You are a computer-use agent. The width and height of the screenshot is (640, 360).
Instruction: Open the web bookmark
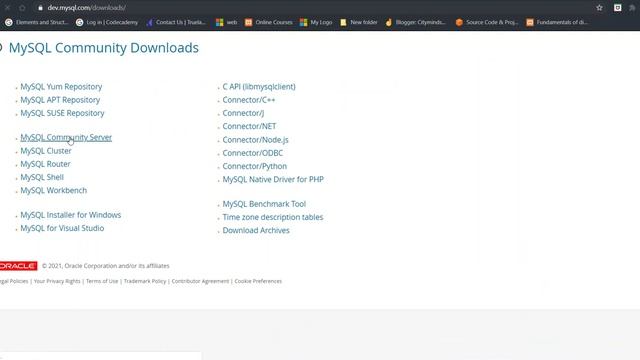(x=227, y=22)
